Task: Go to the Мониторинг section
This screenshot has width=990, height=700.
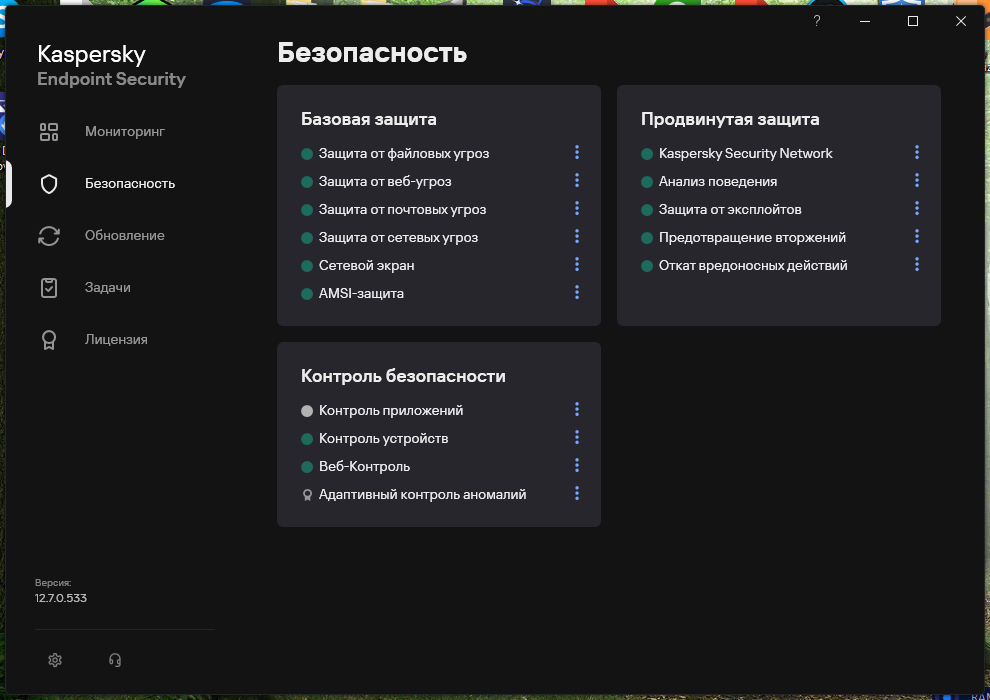Action: tap(125, 131)
